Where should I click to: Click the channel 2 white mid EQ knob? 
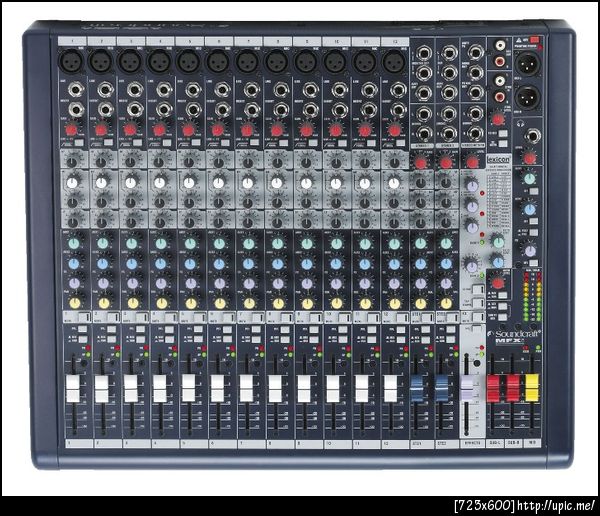point(101,183)
